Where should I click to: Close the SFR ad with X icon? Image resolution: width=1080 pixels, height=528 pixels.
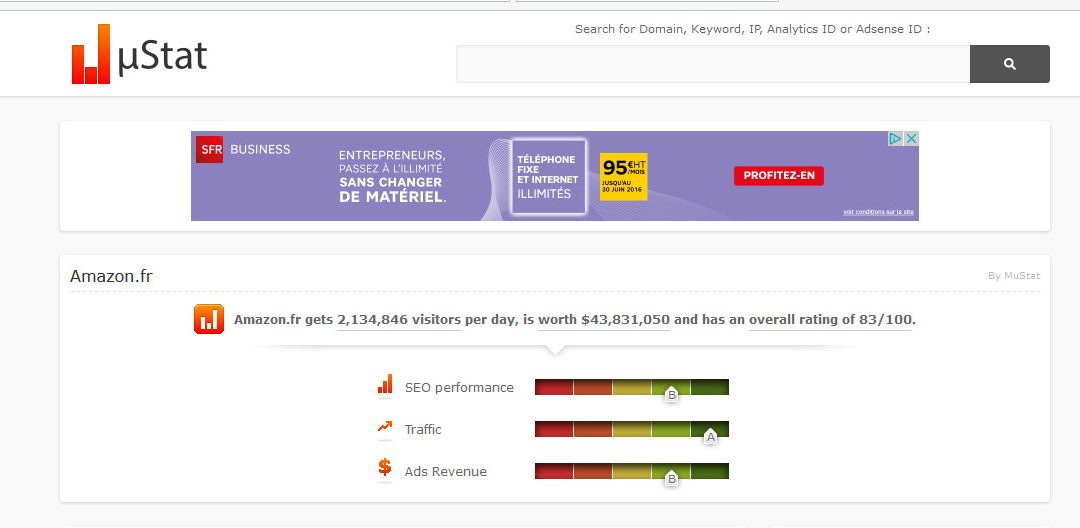point(911,138)
